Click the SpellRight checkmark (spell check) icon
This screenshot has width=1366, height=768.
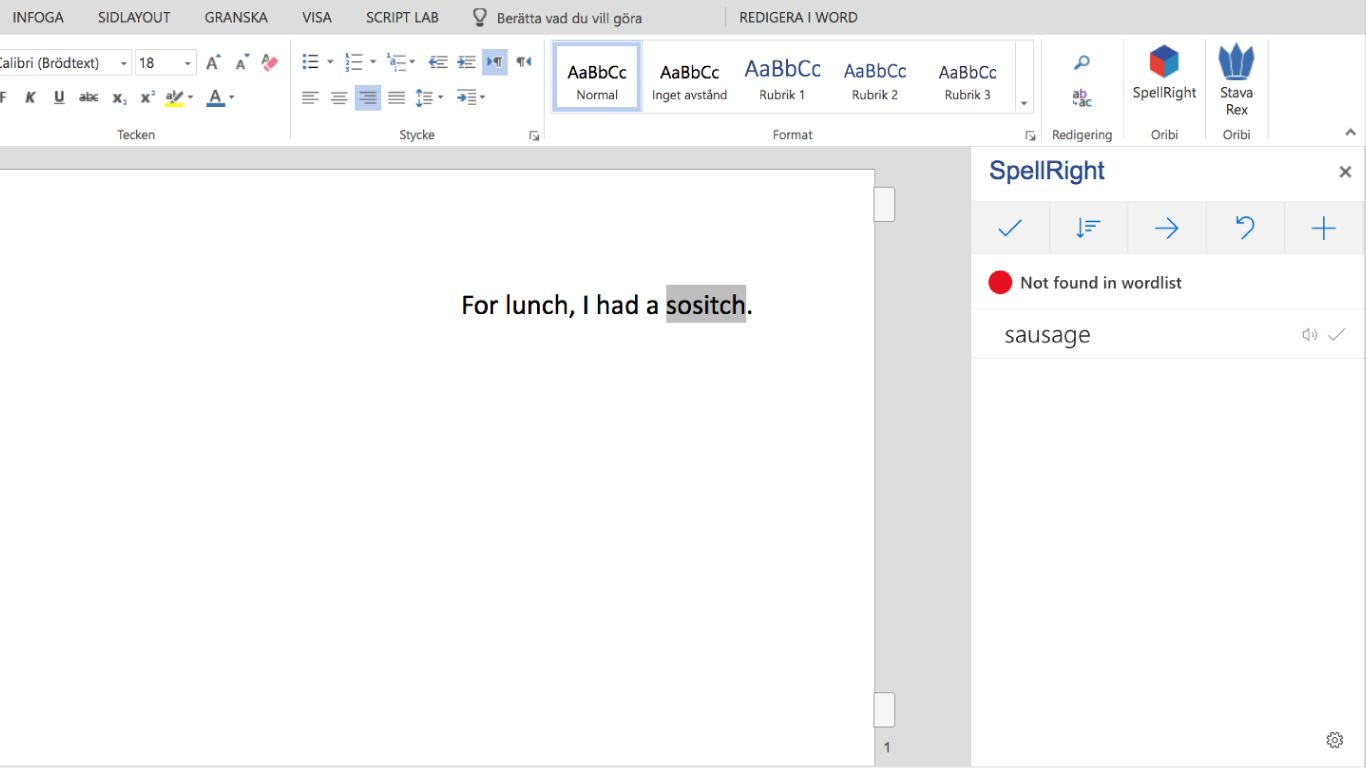tap(1010, 228)
